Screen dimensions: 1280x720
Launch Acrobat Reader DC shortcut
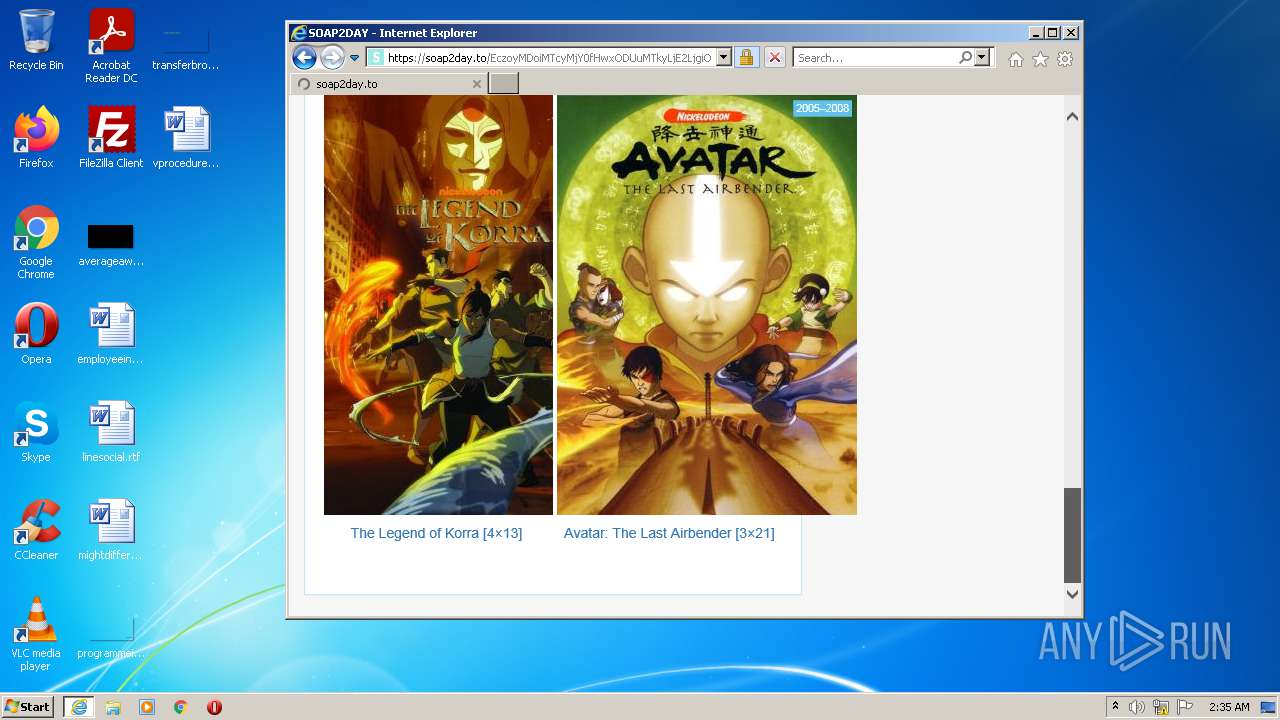[111, 46]
